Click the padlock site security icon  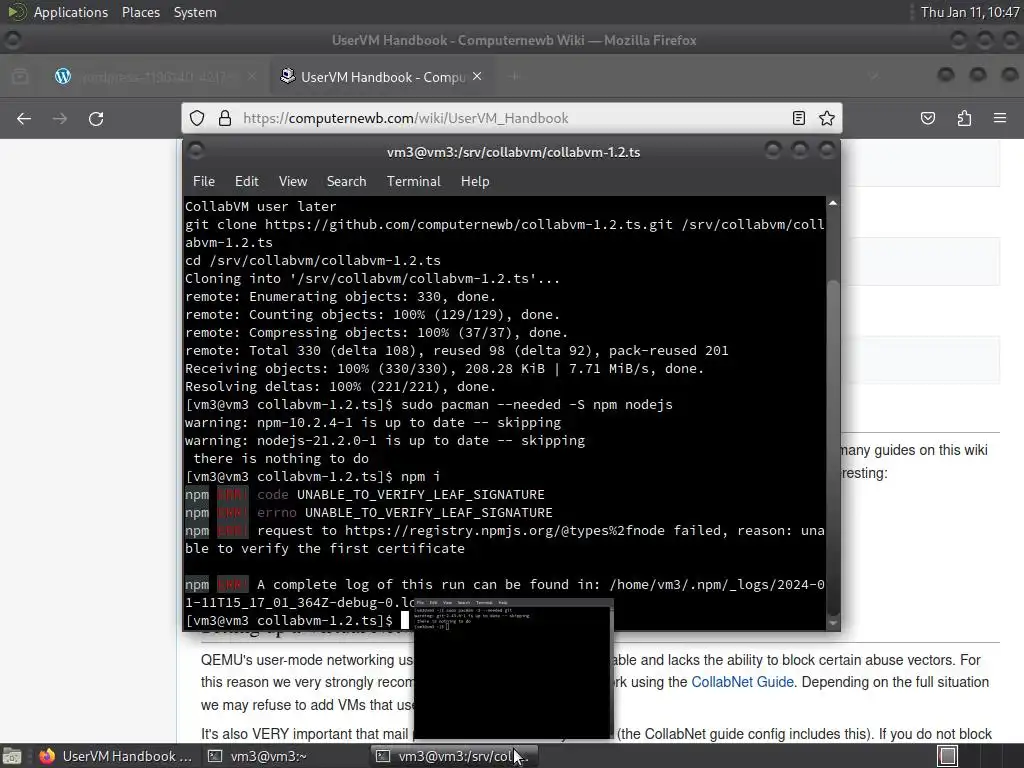coord(225,118)
